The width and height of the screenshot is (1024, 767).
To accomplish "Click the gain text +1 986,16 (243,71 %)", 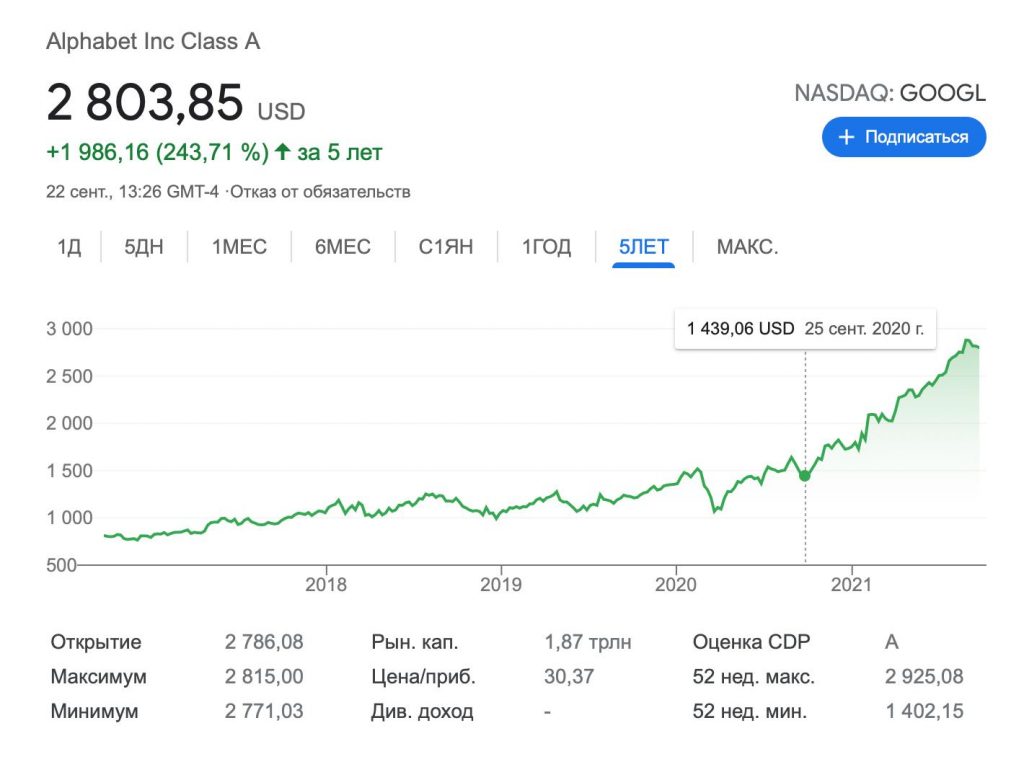I will coord(157,152).
